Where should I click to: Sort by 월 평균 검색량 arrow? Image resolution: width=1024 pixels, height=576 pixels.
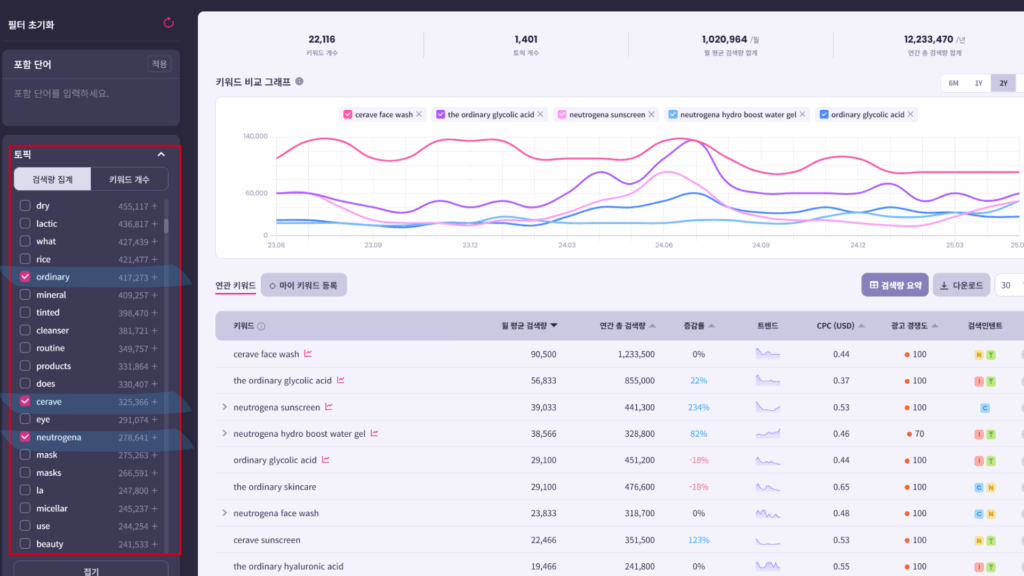pos(554,326)
